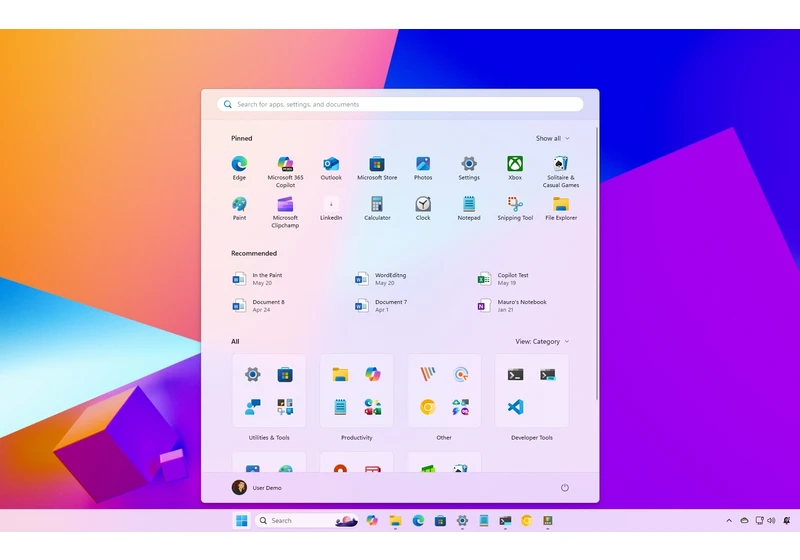Open volume control in system tray
The height and width of the screenshot is (560, 800).
(771, 521)
